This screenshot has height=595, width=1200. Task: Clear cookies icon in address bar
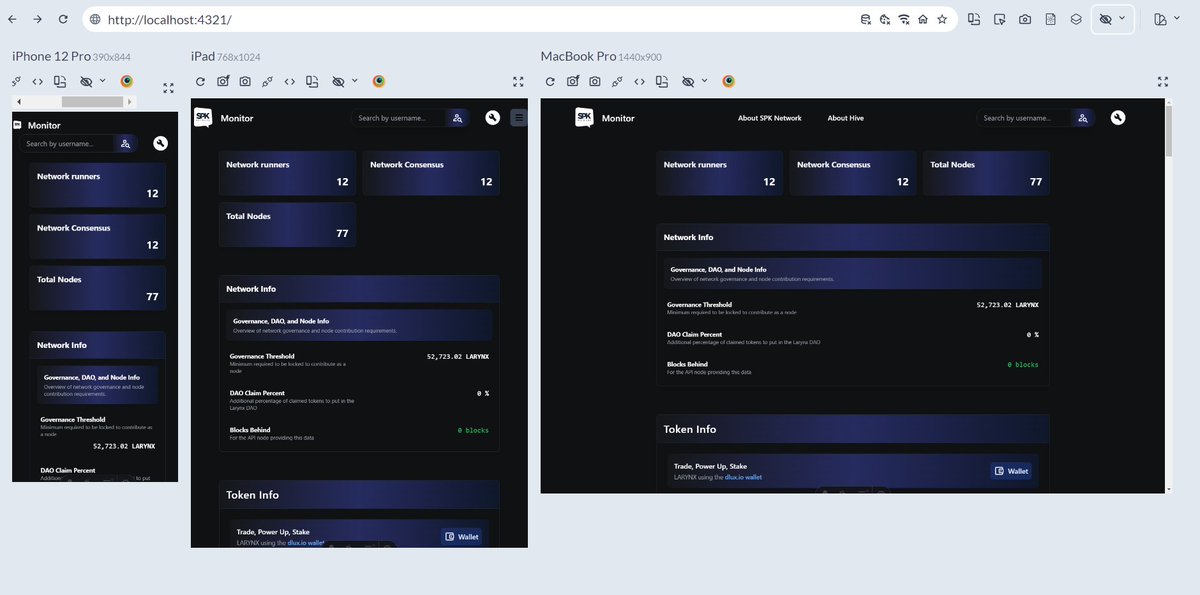coord(885,19)
